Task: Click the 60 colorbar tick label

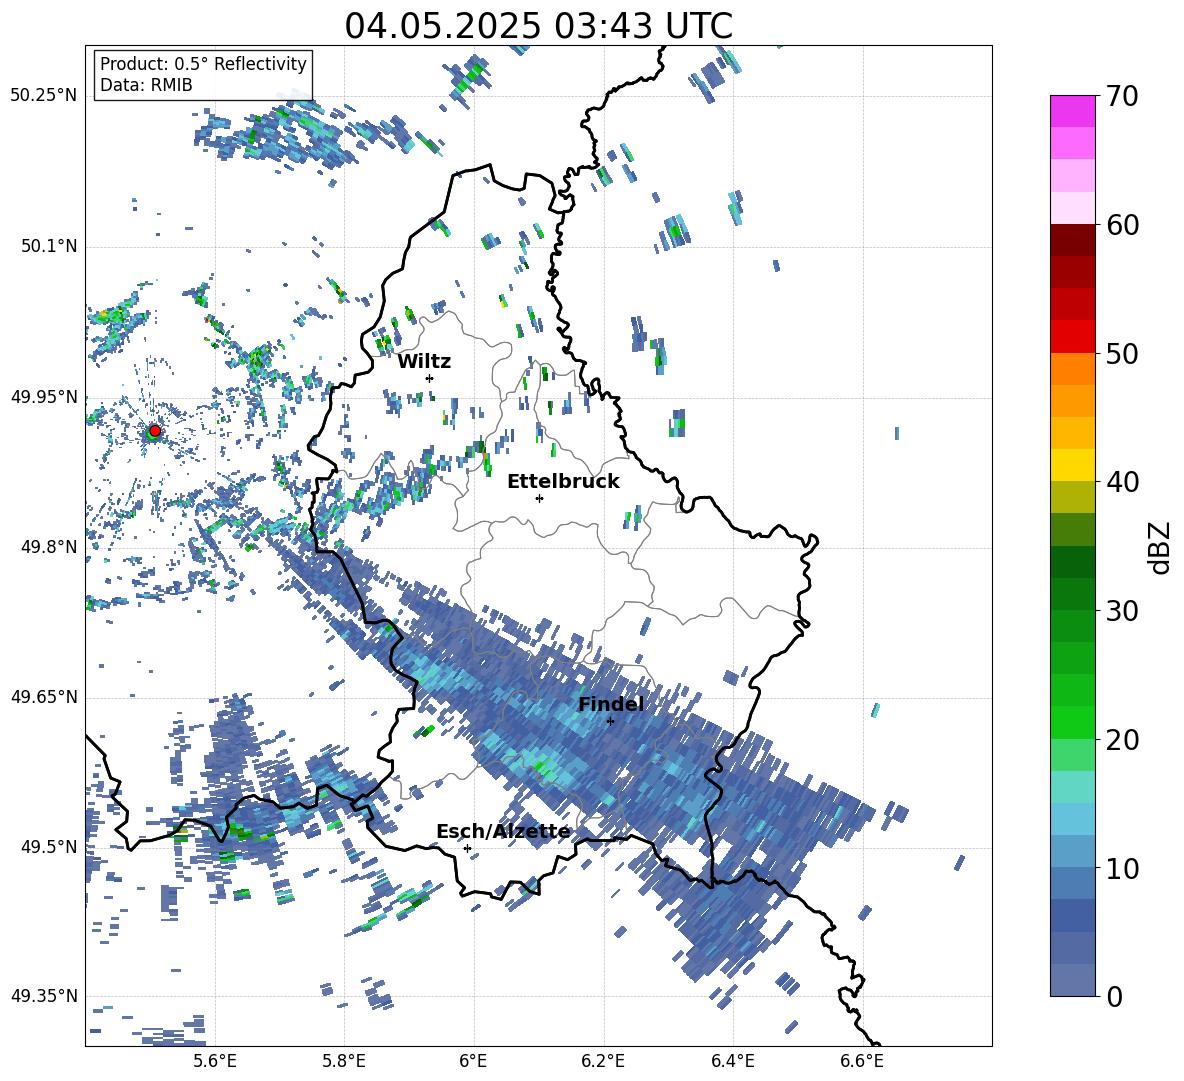Action: click(1122, 225)
